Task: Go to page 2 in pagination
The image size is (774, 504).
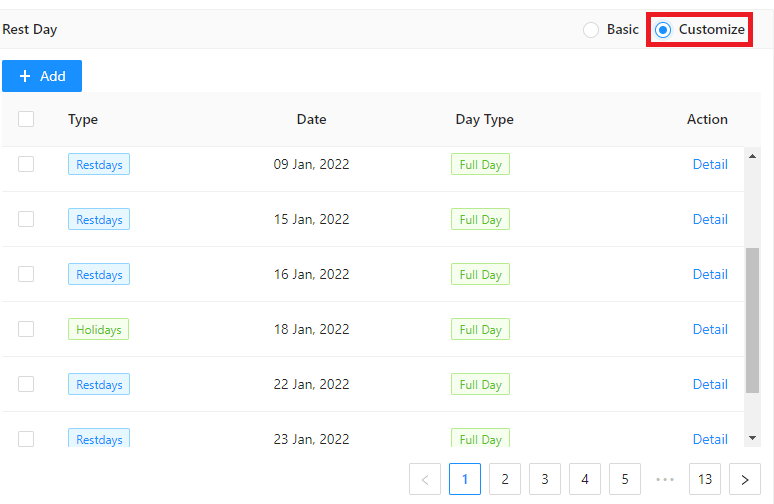Action: tap(505, 480)
